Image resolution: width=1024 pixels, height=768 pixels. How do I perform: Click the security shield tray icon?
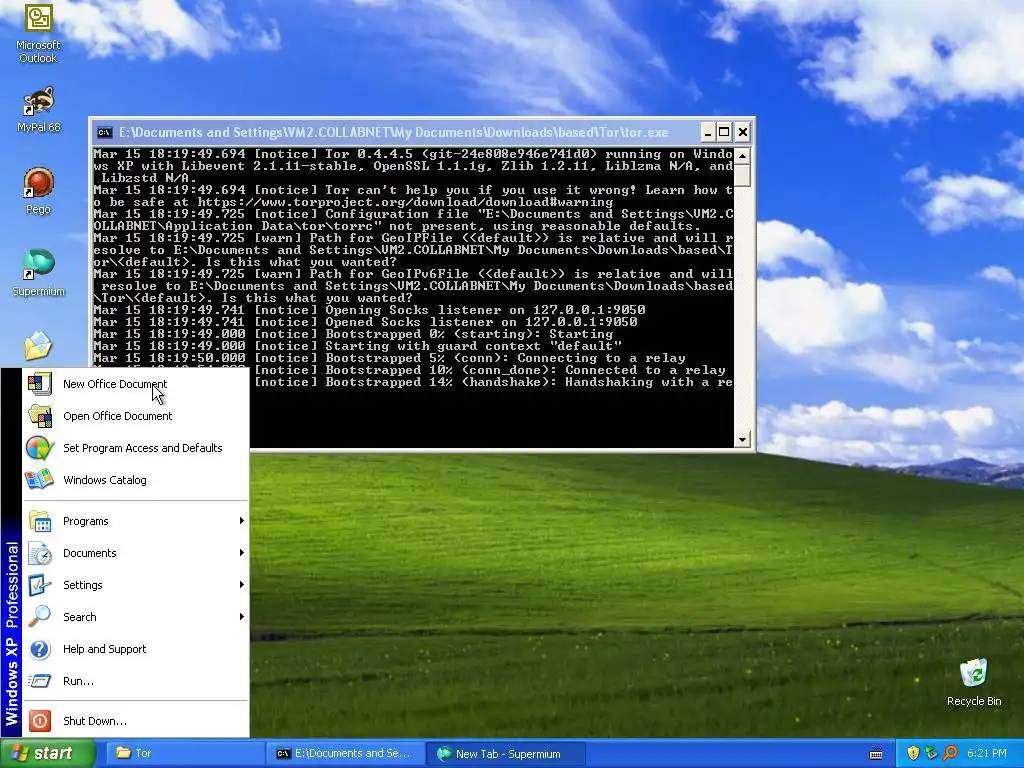pyautogui.click(x=913, y=753)
